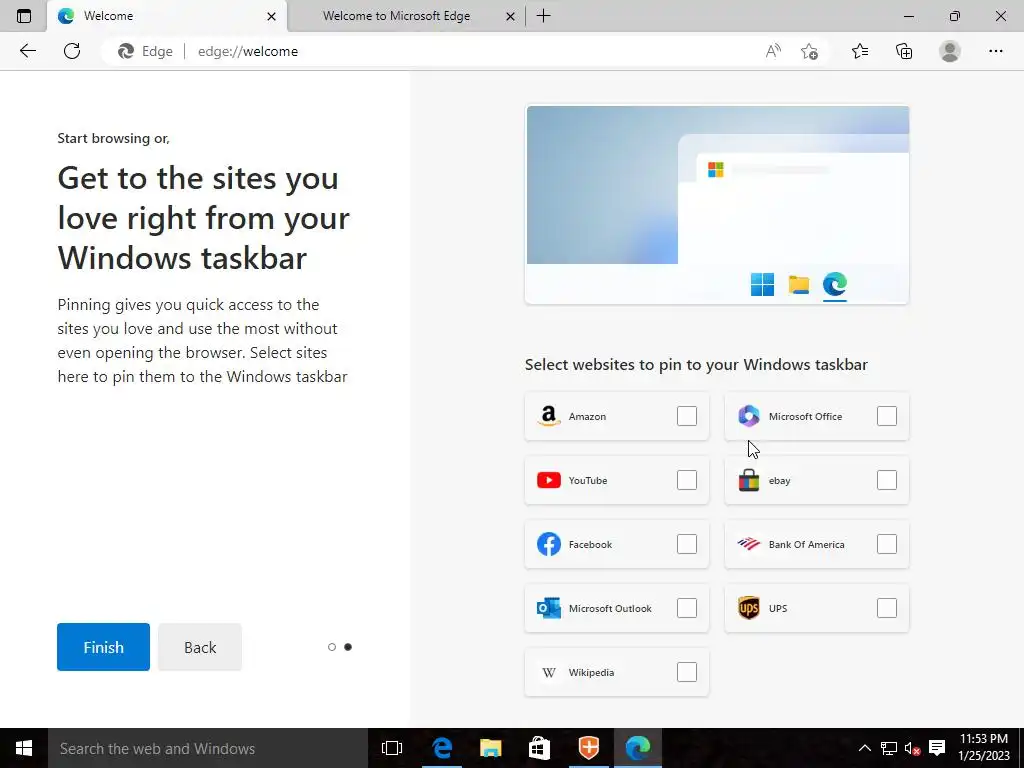Check the Microsoft Office checkbox
Image resolution: width=1024 pixels, height=768 pixels.
(x=887, y=416)
